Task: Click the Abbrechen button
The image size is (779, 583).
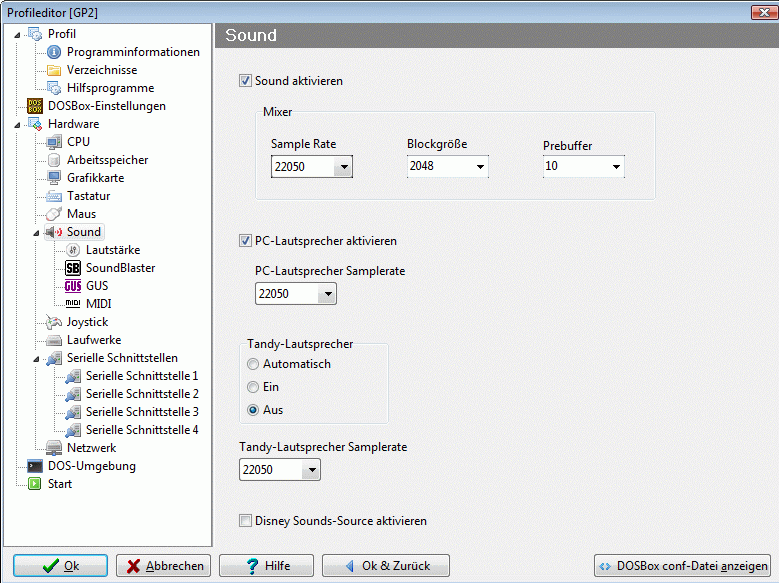Action: pyautogui.click(x=163, y=566)
